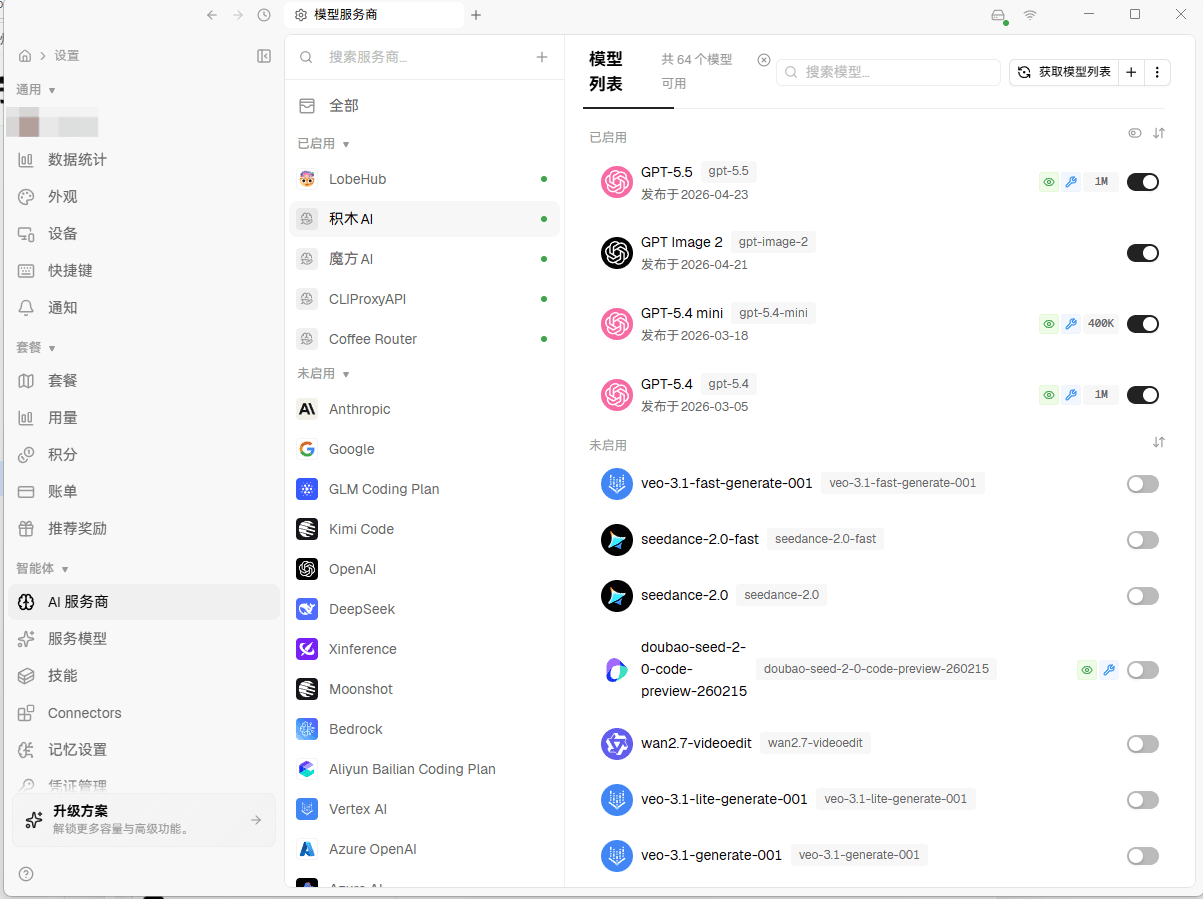Enable the seedance-2.0 switch
1203x899 pixels.
[1143, 596]
